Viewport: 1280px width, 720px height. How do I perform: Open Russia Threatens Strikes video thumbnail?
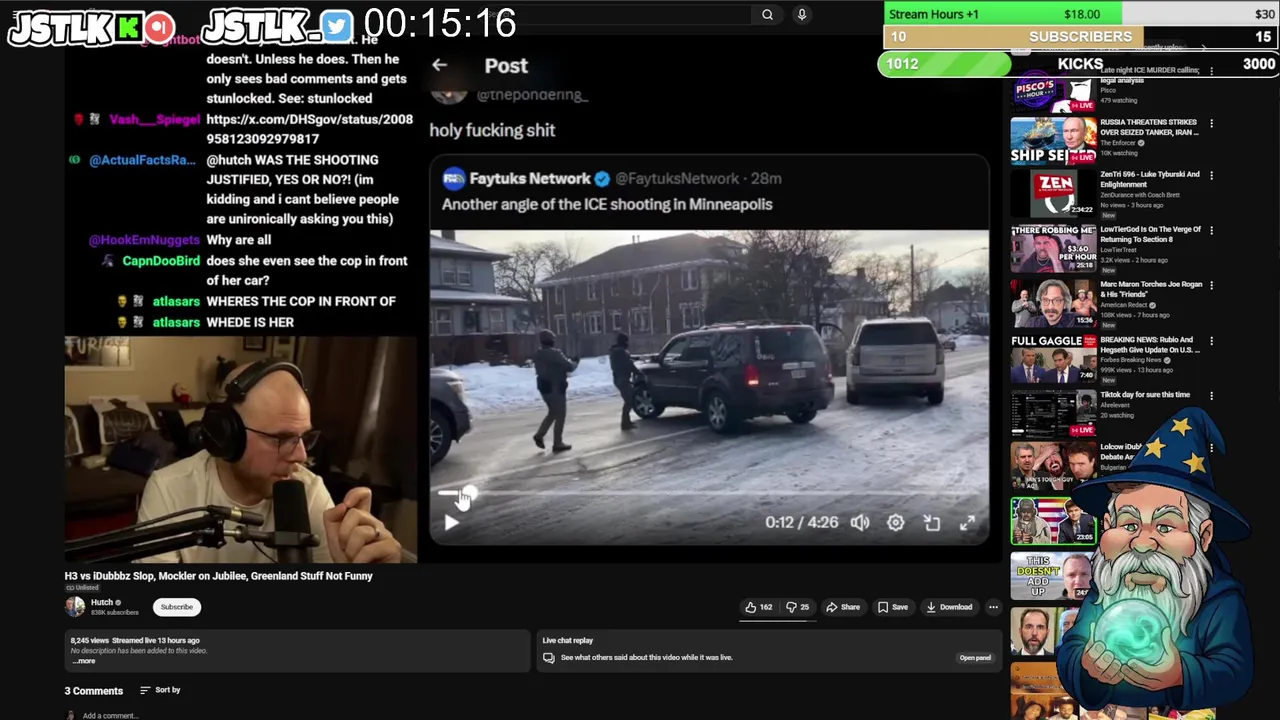click(x=1053, y=141)
